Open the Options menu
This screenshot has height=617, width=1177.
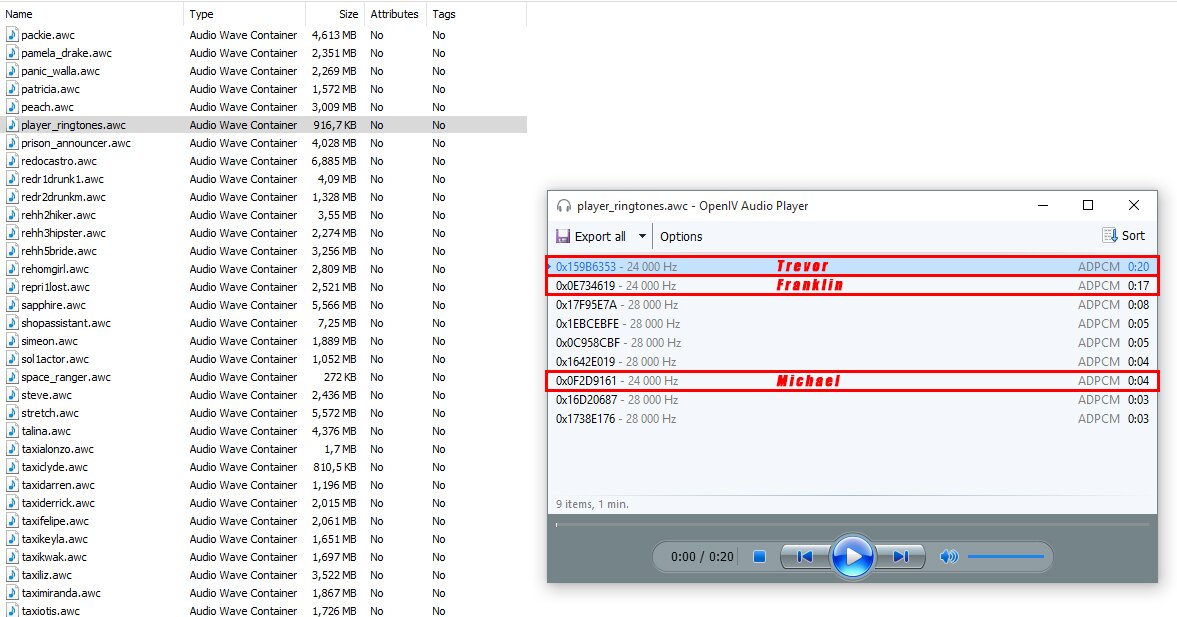point(681,237)
